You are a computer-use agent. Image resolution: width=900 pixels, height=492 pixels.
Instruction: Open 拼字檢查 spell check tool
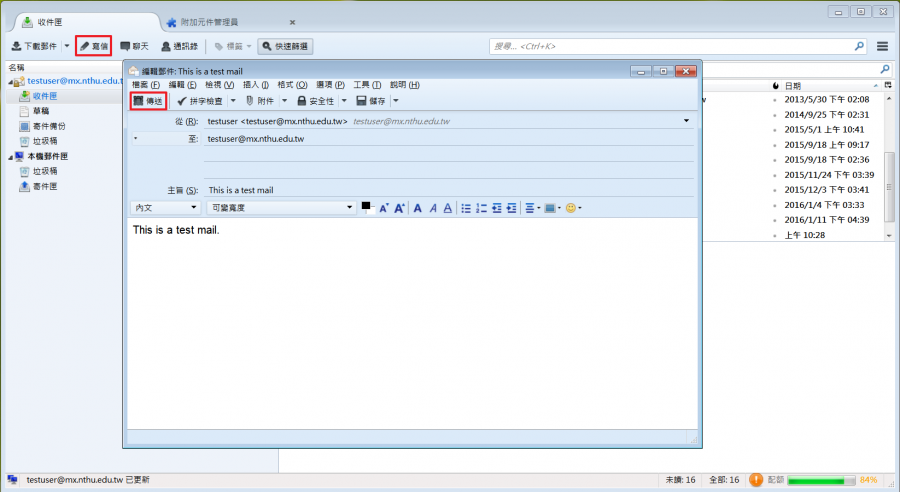pyautogui.click(x=200, y=101)
